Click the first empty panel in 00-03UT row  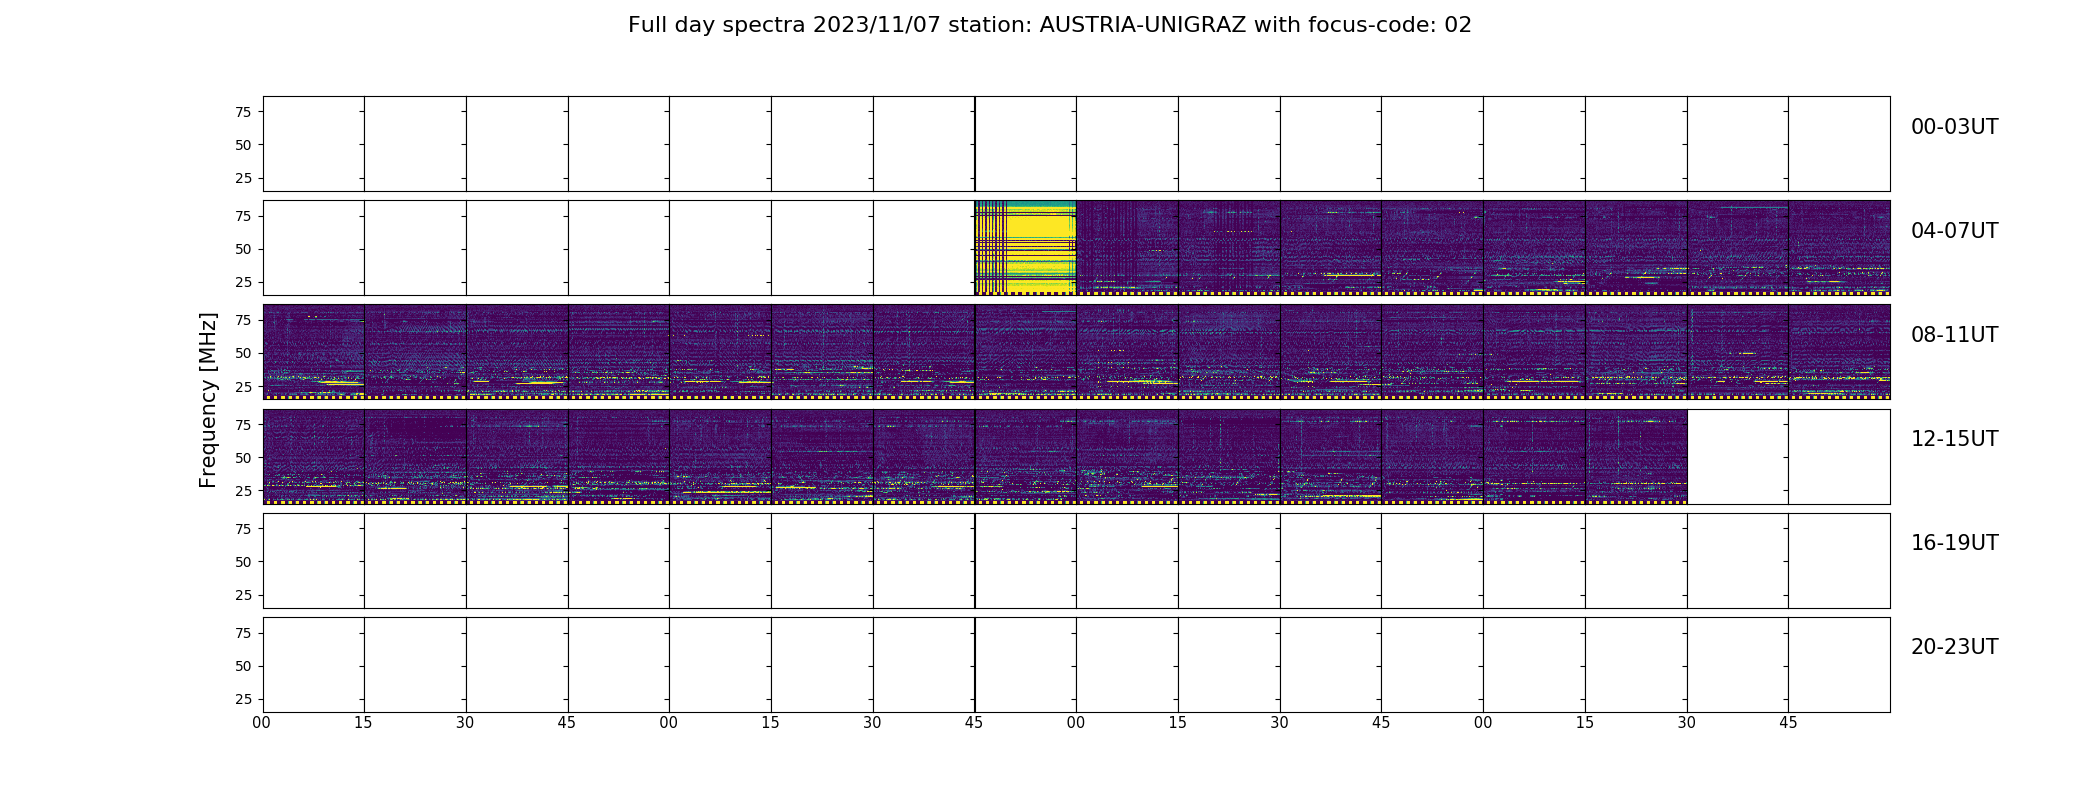point(314,143)
